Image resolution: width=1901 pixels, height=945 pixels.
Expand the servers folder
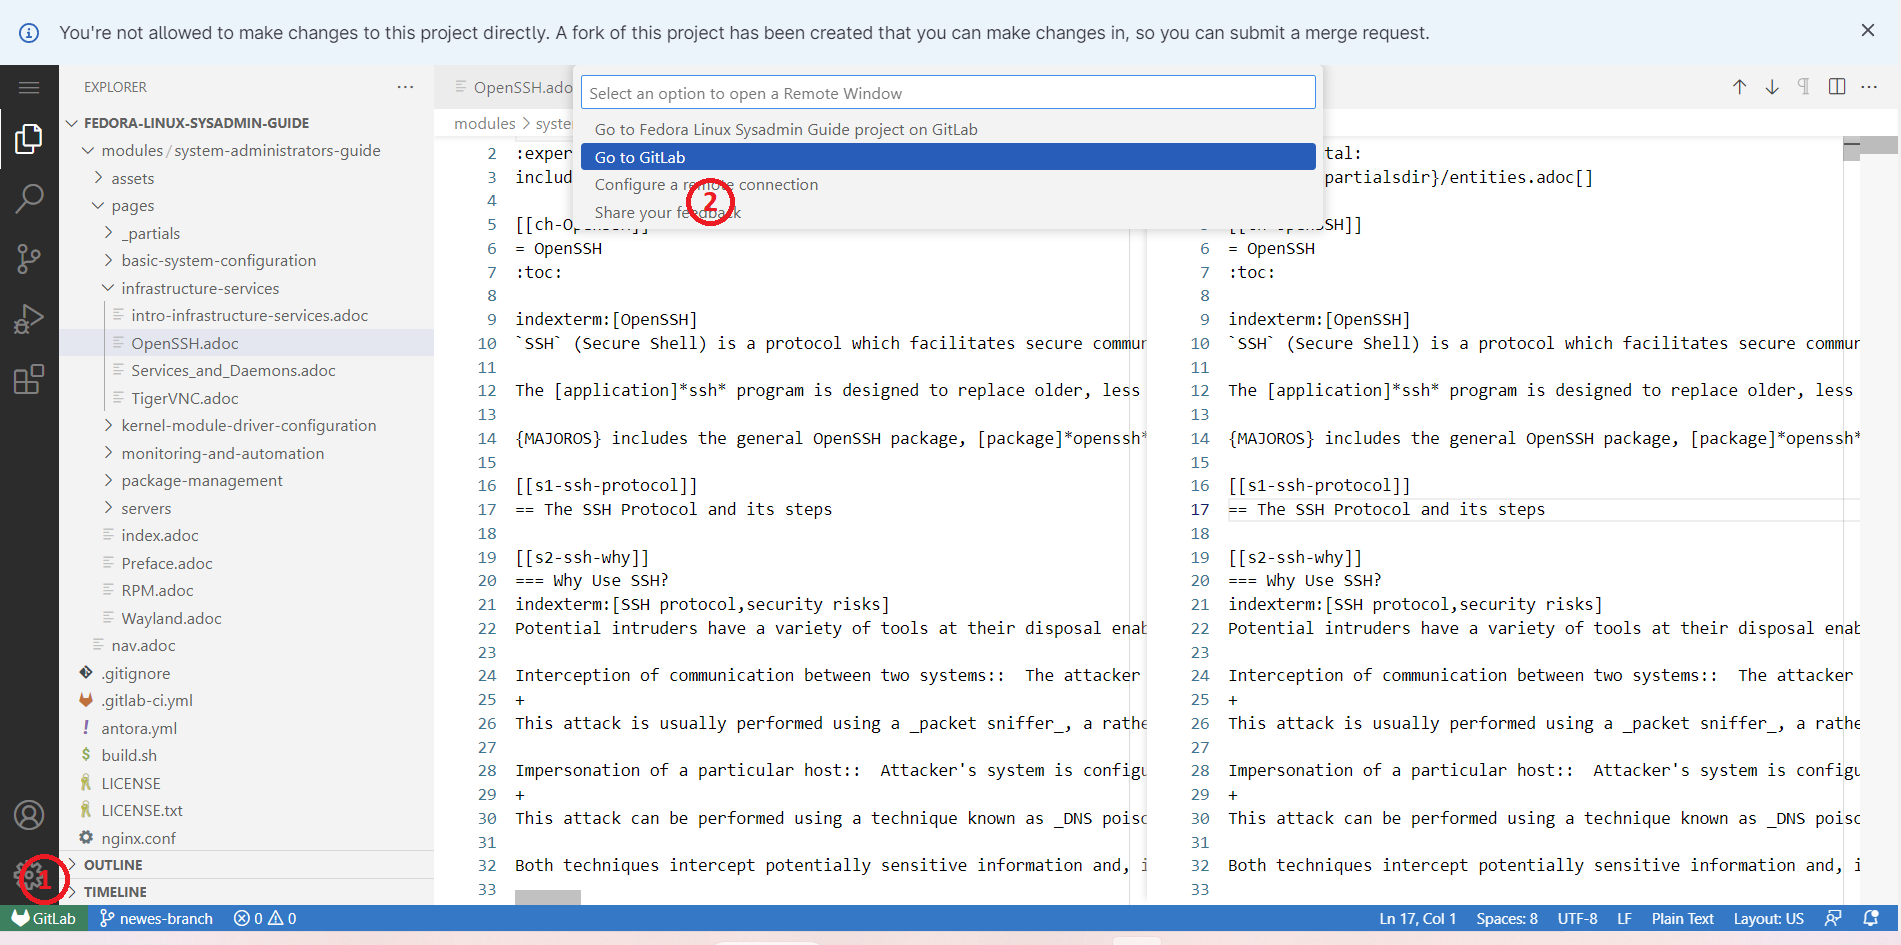(246, 508)
